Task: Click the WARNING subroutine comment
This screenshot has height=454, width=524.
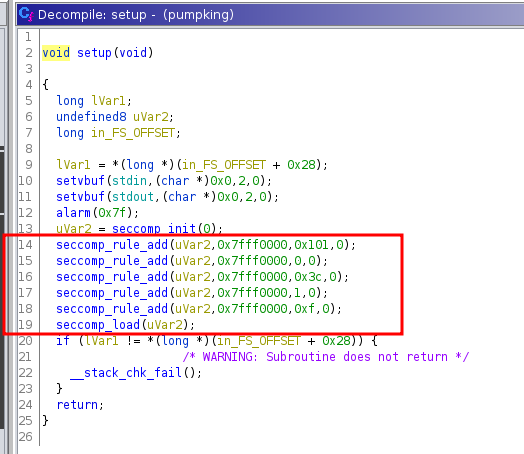Action: coord(326,357)
